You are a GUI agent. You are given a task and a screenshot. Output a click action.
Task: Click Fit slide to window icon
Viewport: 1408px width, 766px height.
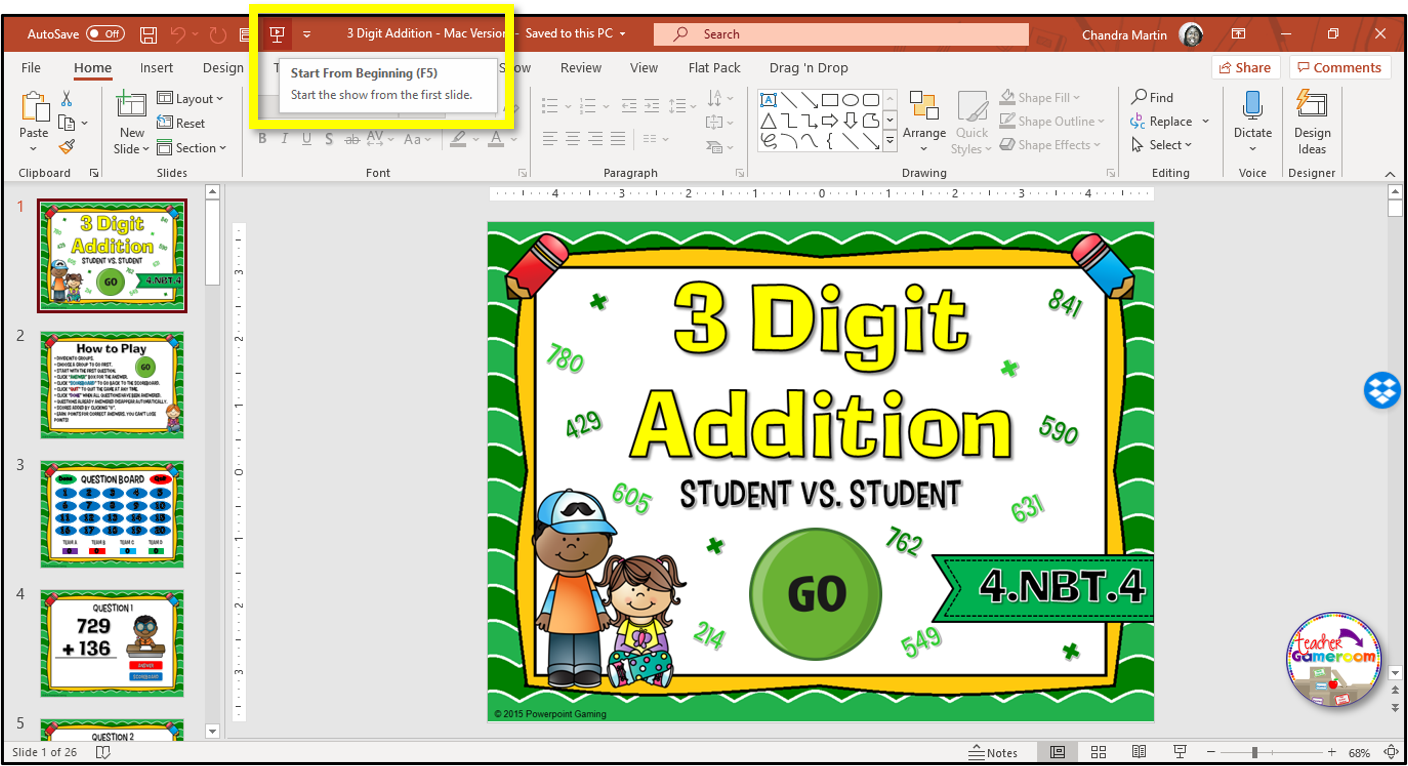click(1391, 752)
